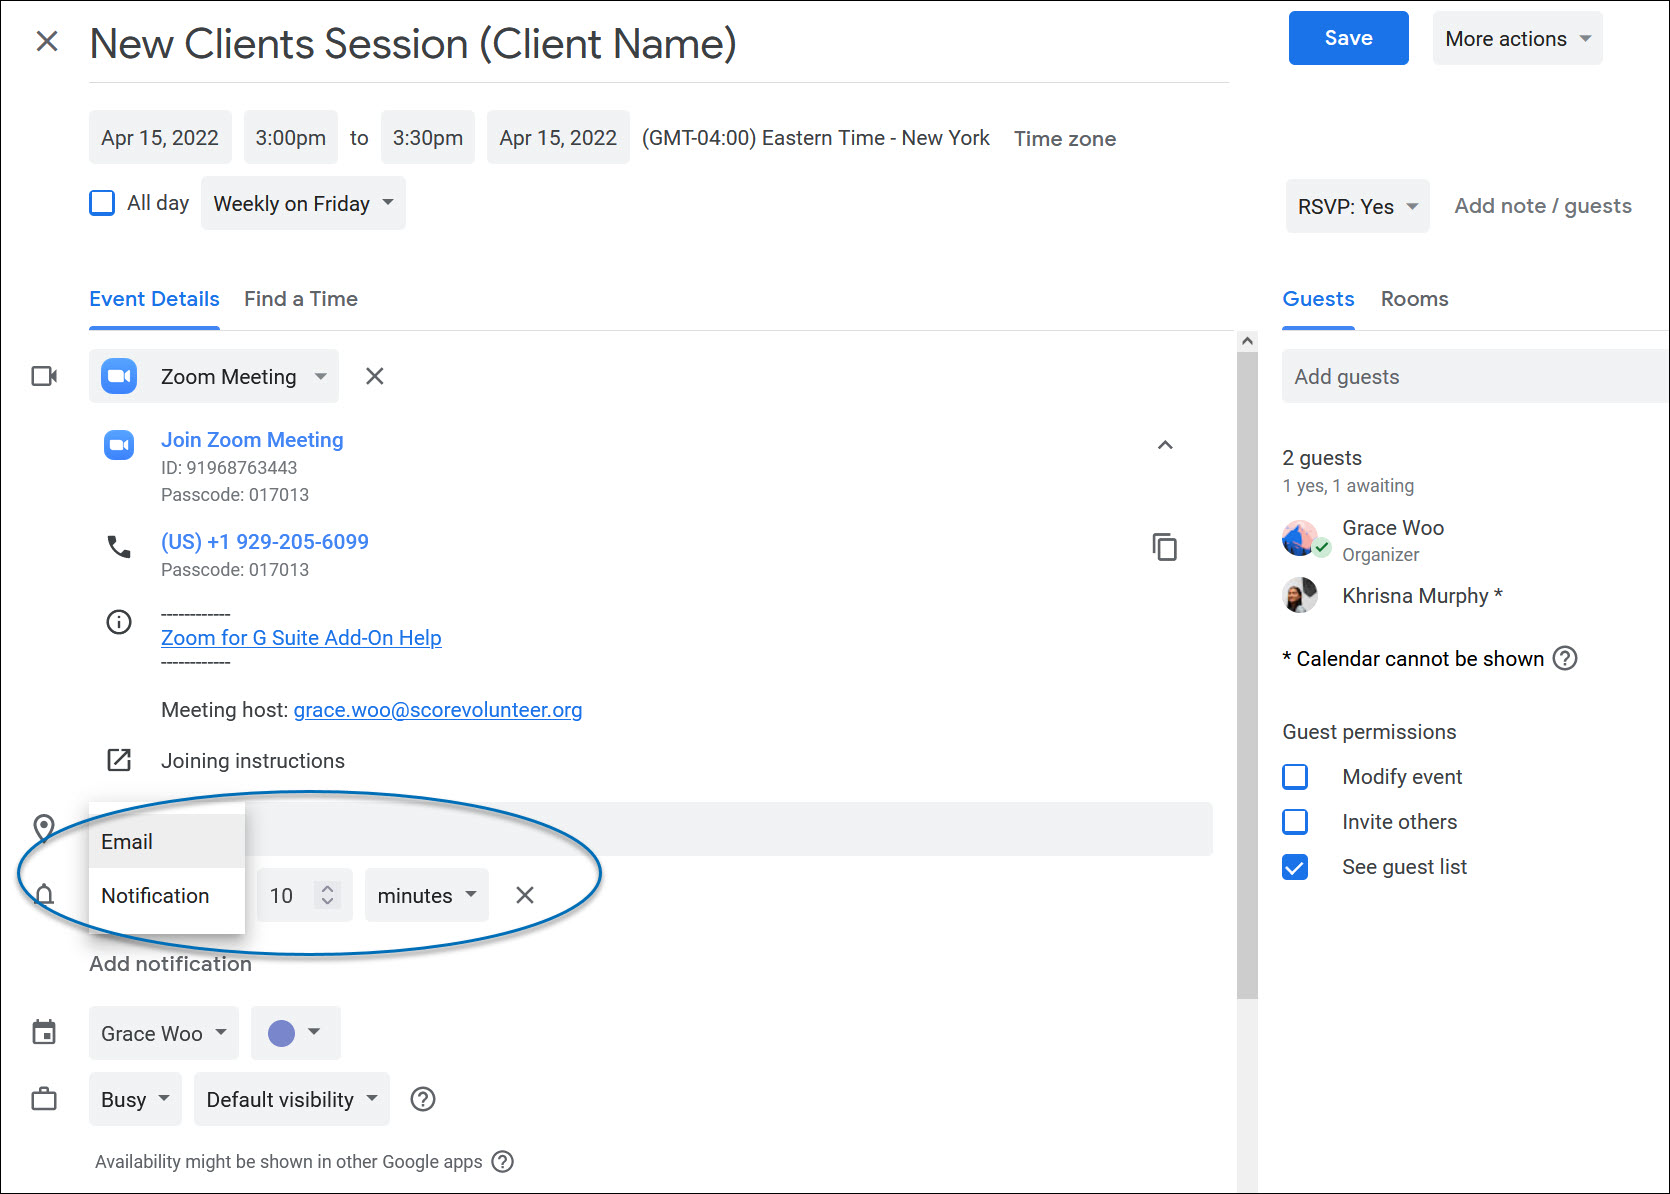The width and height of the screenshot is (1670, 1194).
Task: Remove the 10 minutes notification
Action: tap(524, 895)
